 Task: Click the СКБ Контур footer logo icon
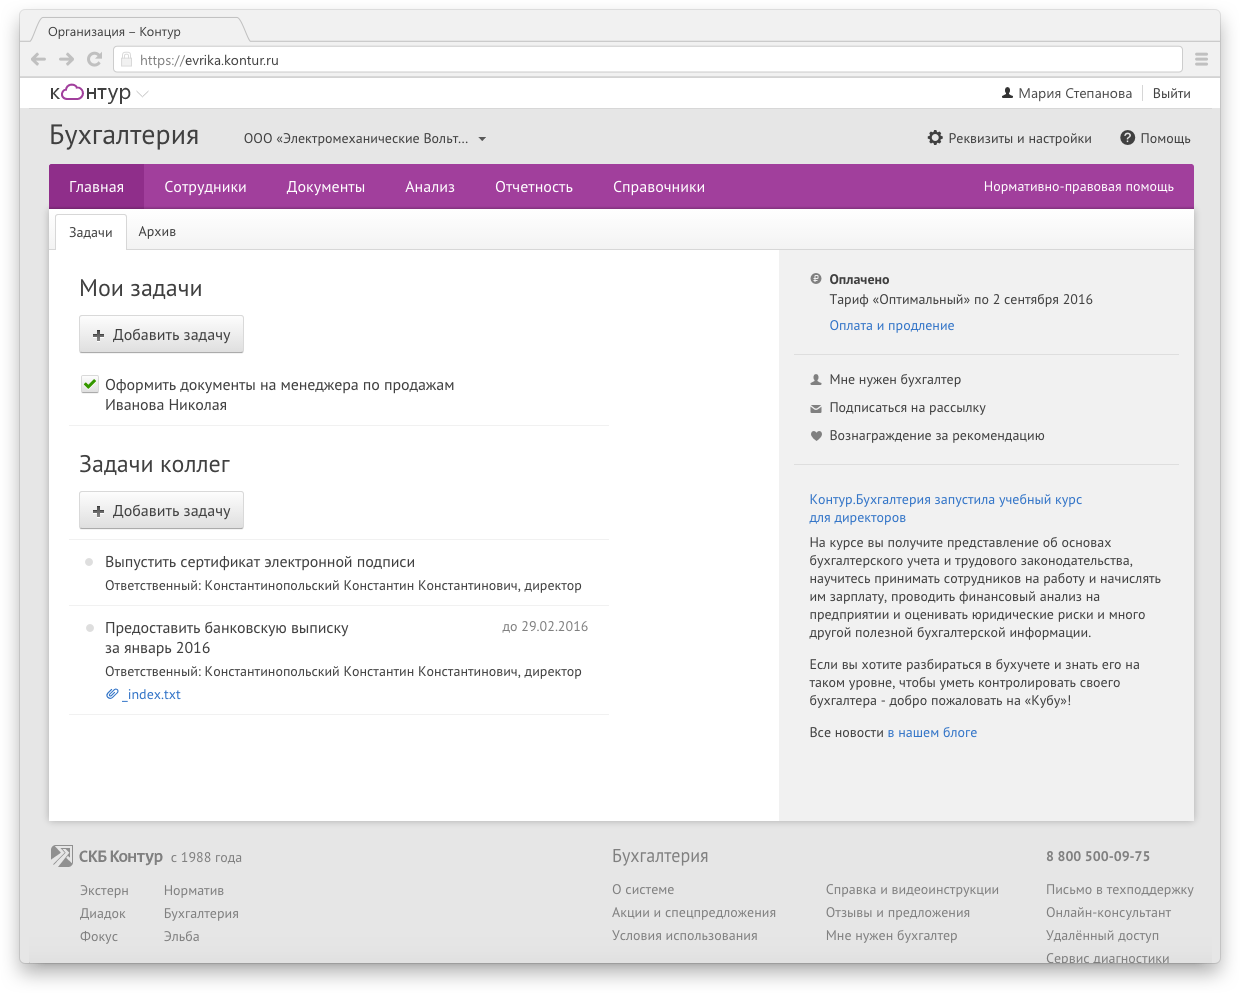tap(61, 856)
